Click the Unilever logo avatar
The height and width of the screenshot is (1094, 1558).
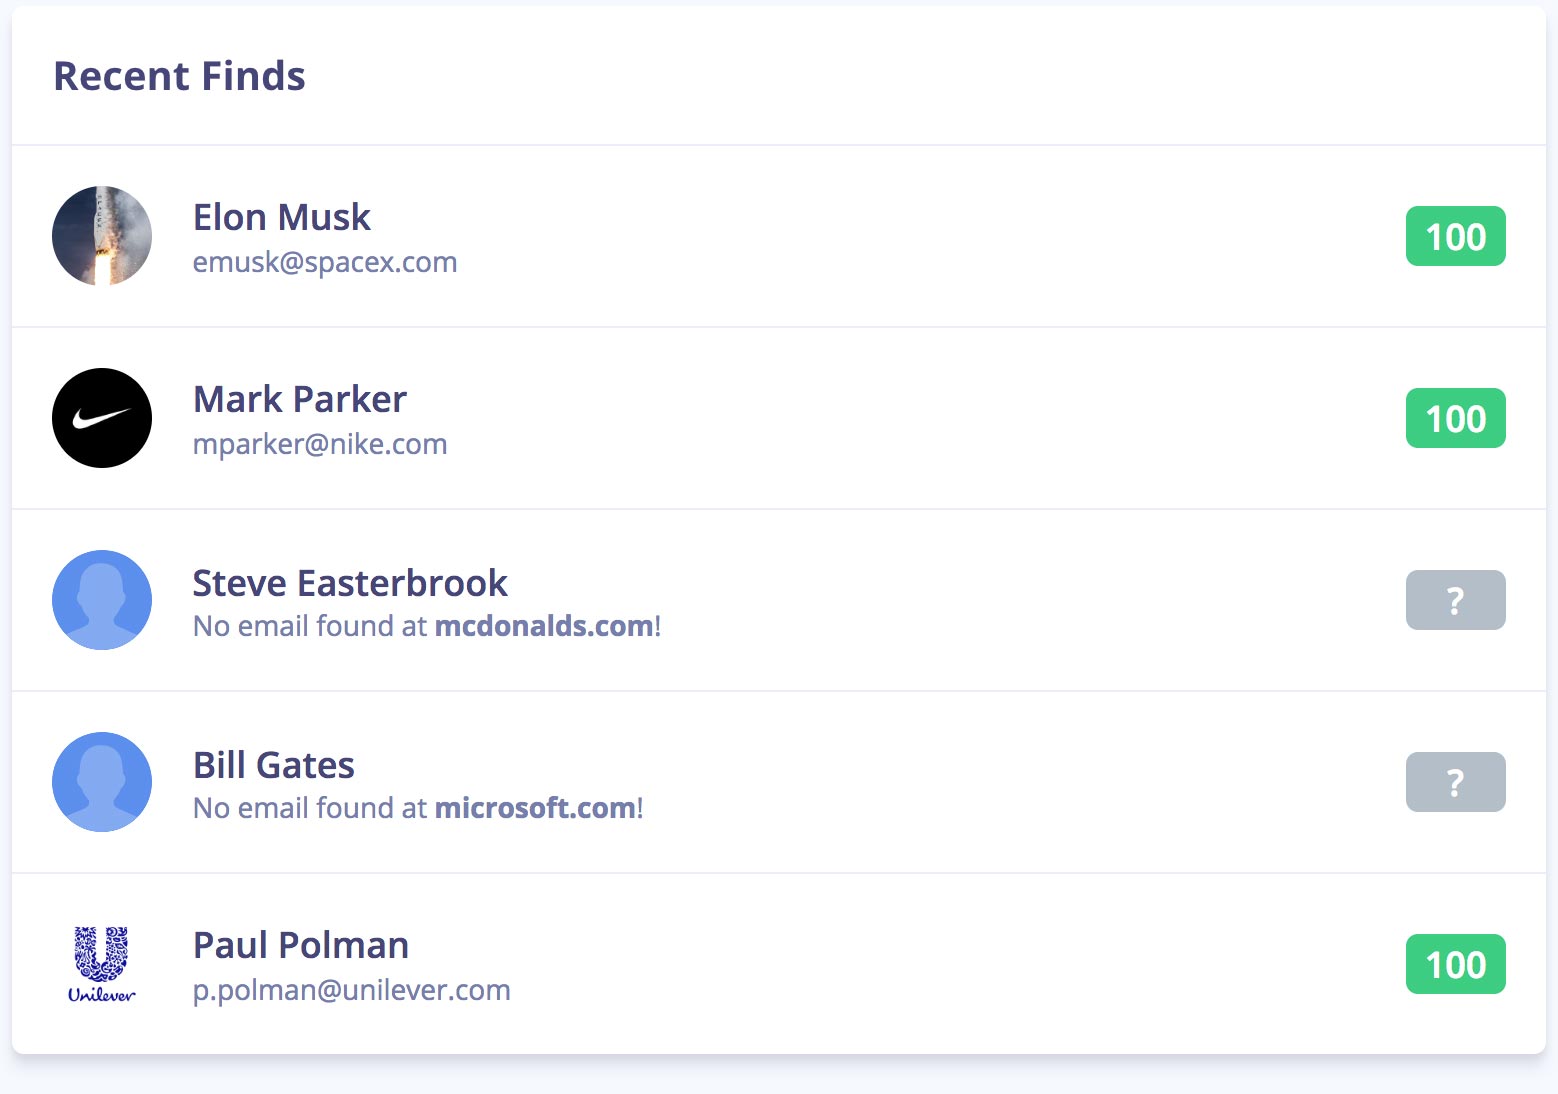coord(102,964)
